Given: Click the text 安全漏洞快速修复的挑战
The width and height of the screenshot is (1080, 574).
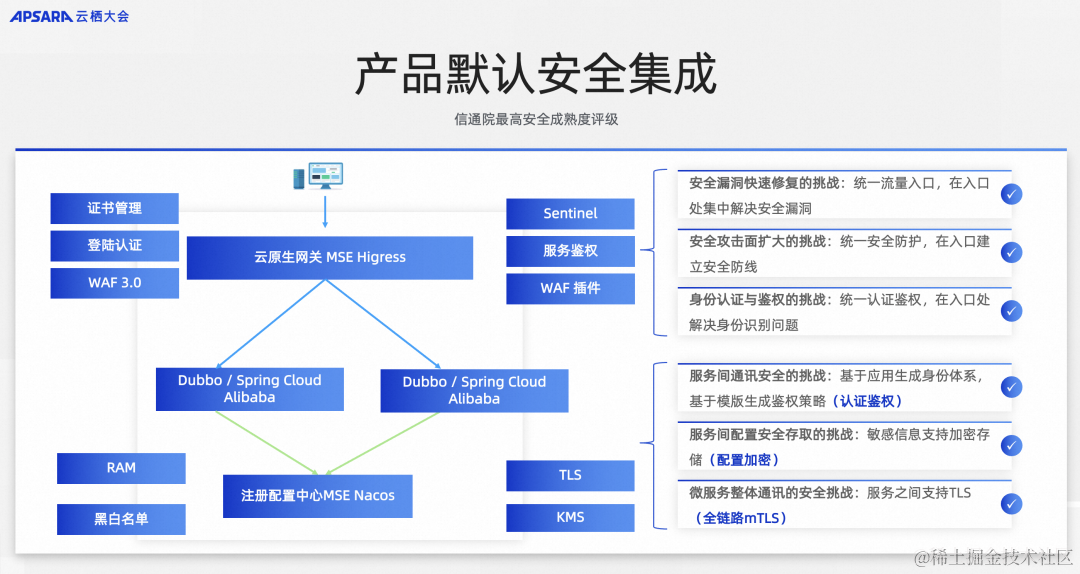Looking at the screenshot, I should coord(764,183).
